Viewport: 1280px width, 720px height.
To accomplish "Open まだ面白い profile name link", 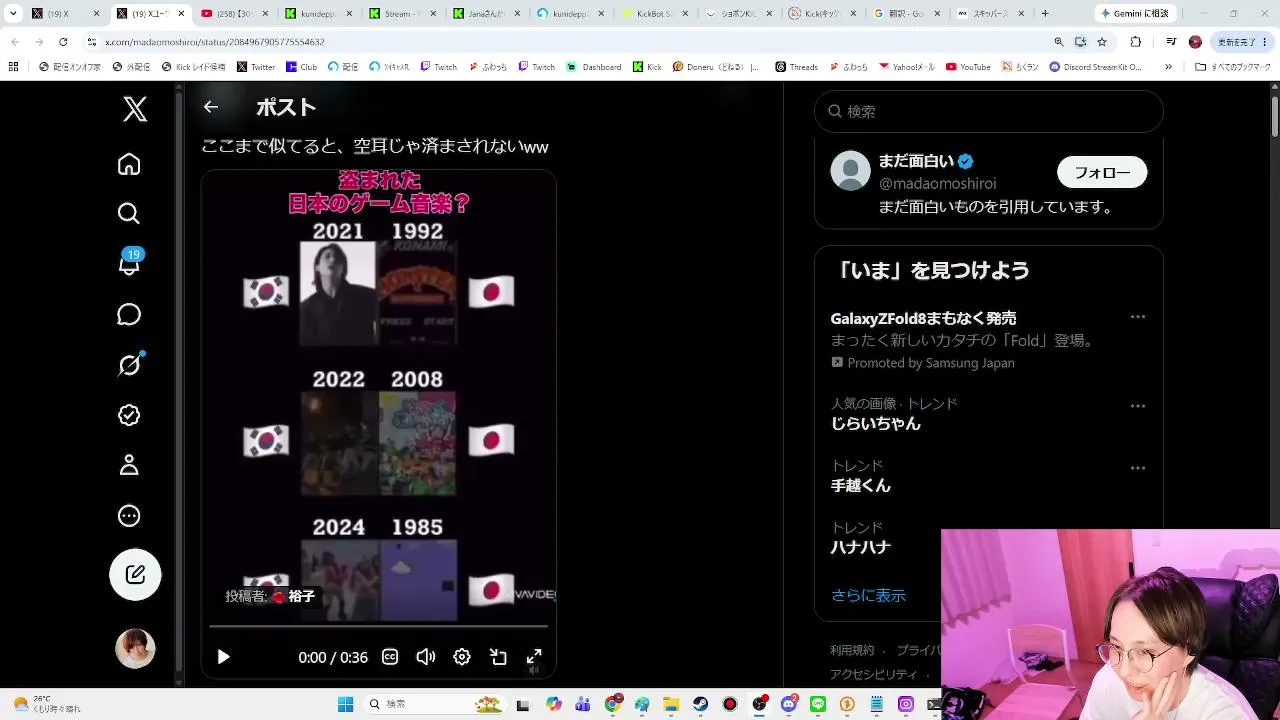I will tap(917, 161).
